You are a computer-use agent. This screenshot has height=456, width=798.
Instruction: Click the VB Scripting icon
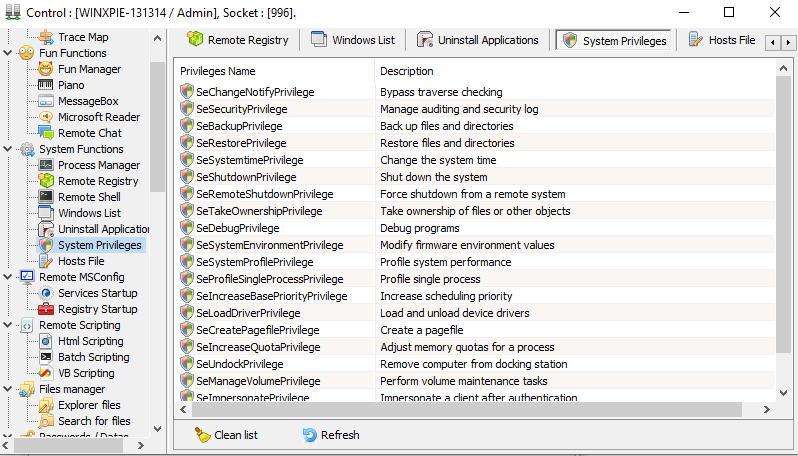pos(46,373)
